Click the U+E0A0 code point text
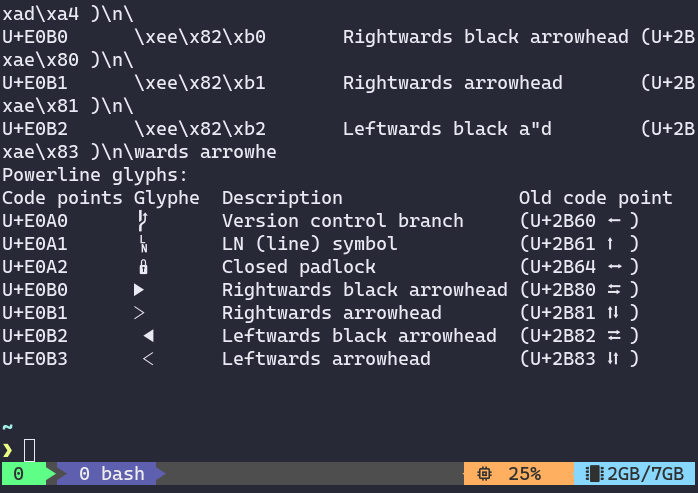 tap(35, 221)
